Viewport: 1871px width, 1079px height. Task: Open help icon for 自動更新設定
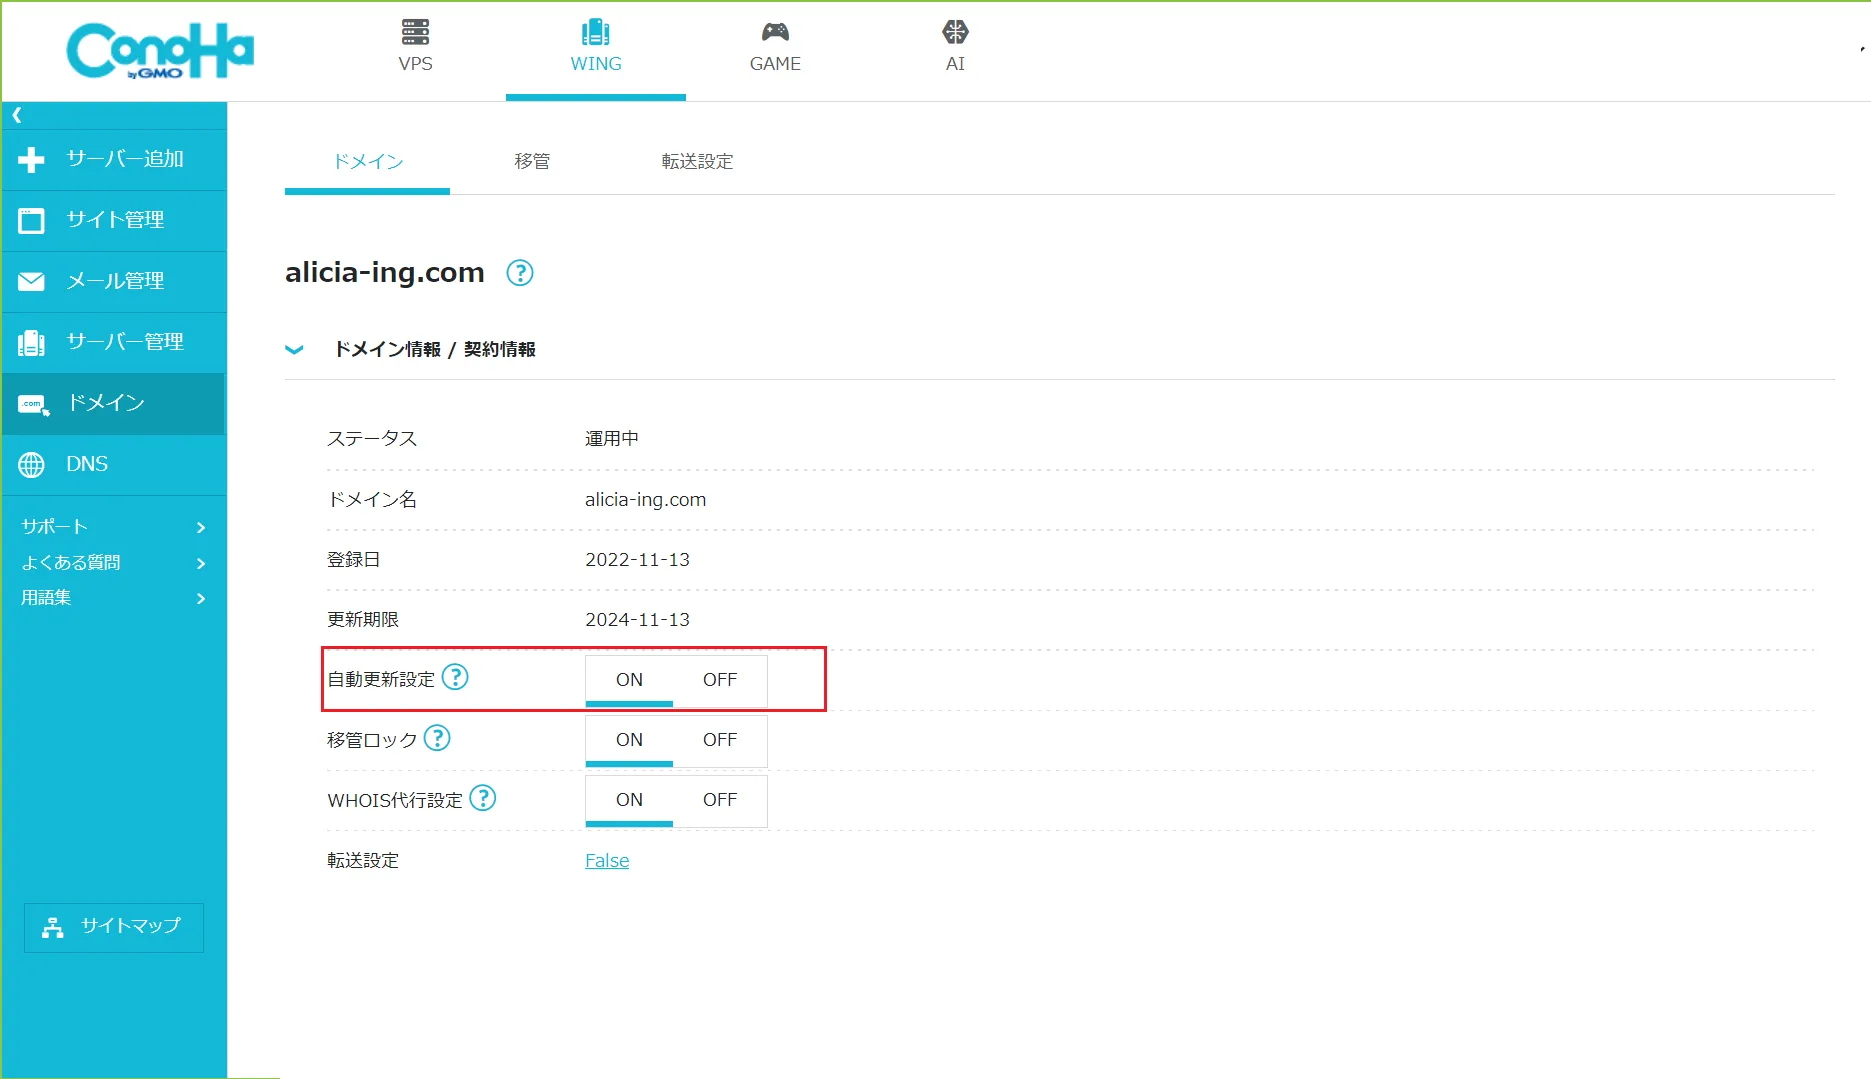[455, 677]
